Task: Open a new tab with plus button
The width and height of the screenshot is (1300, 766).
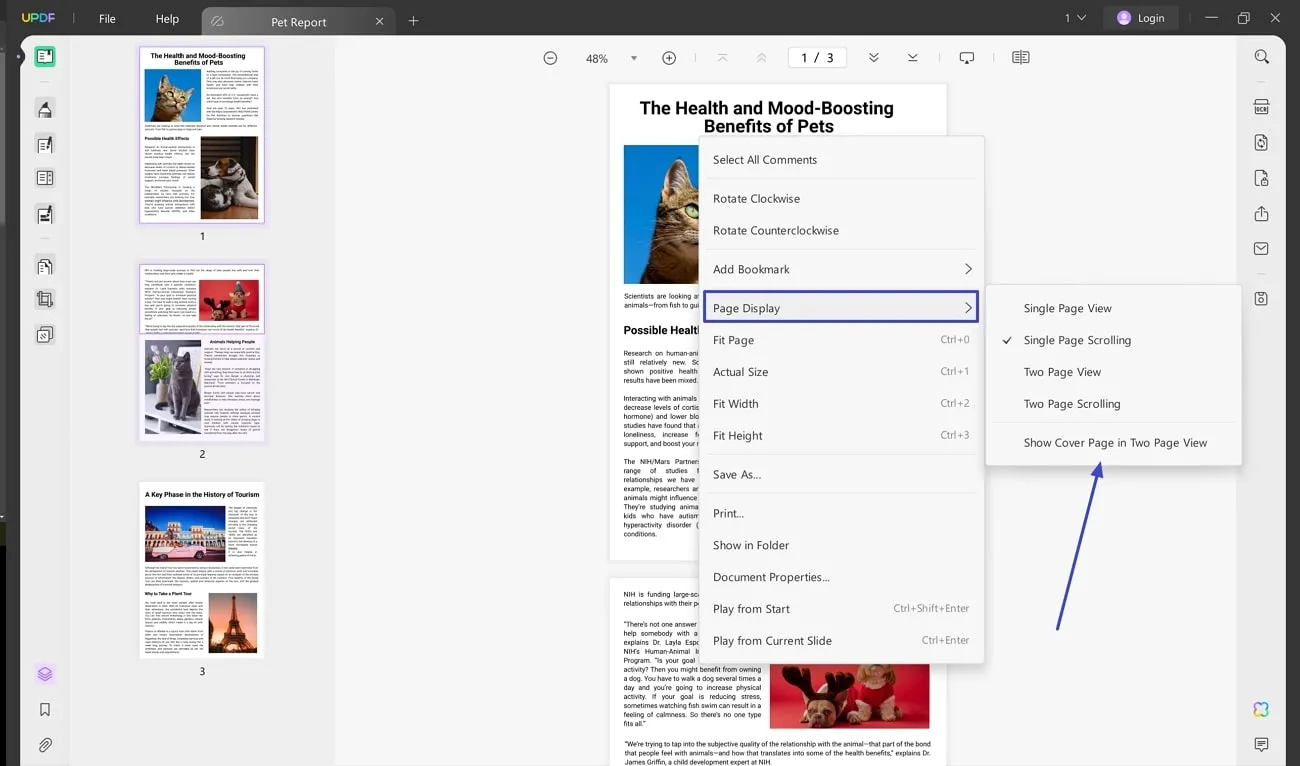Action: (413, 20)
